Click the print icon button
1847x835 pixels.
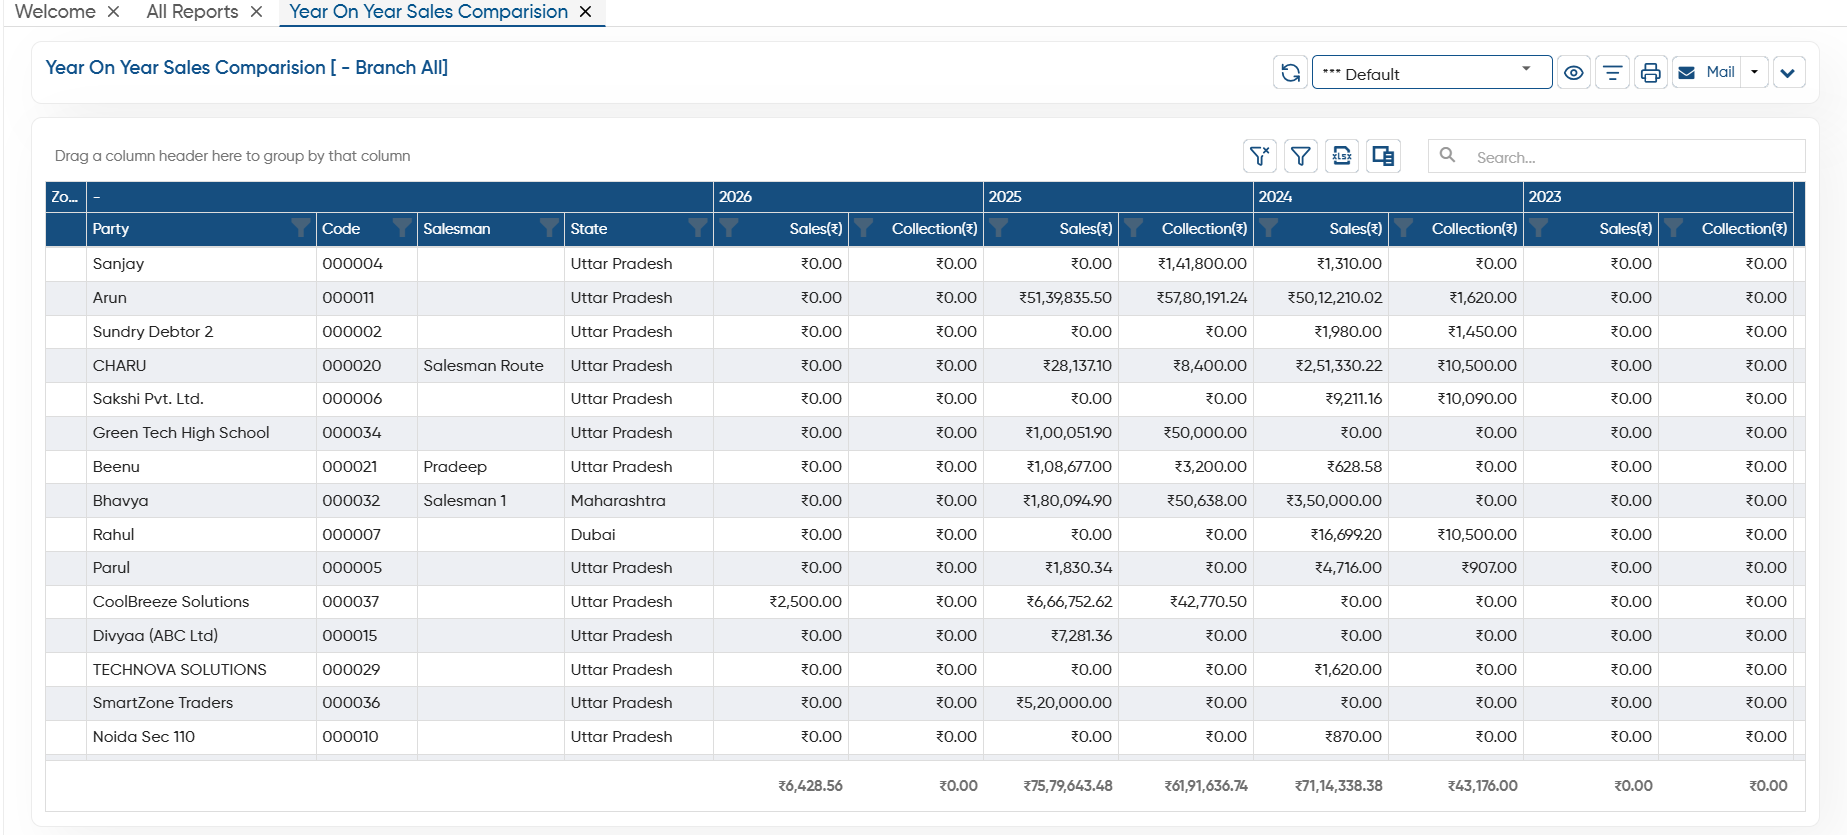click(1650, 73)
